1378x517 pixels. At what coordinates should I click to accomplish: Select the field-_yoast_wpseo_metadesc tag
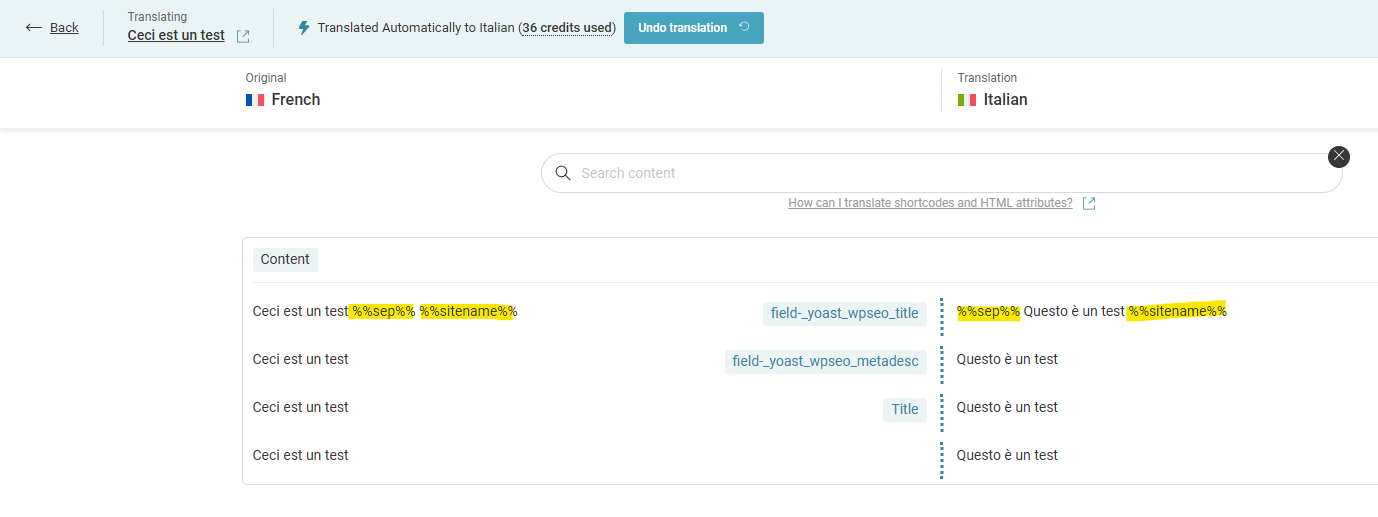(826, 361)
